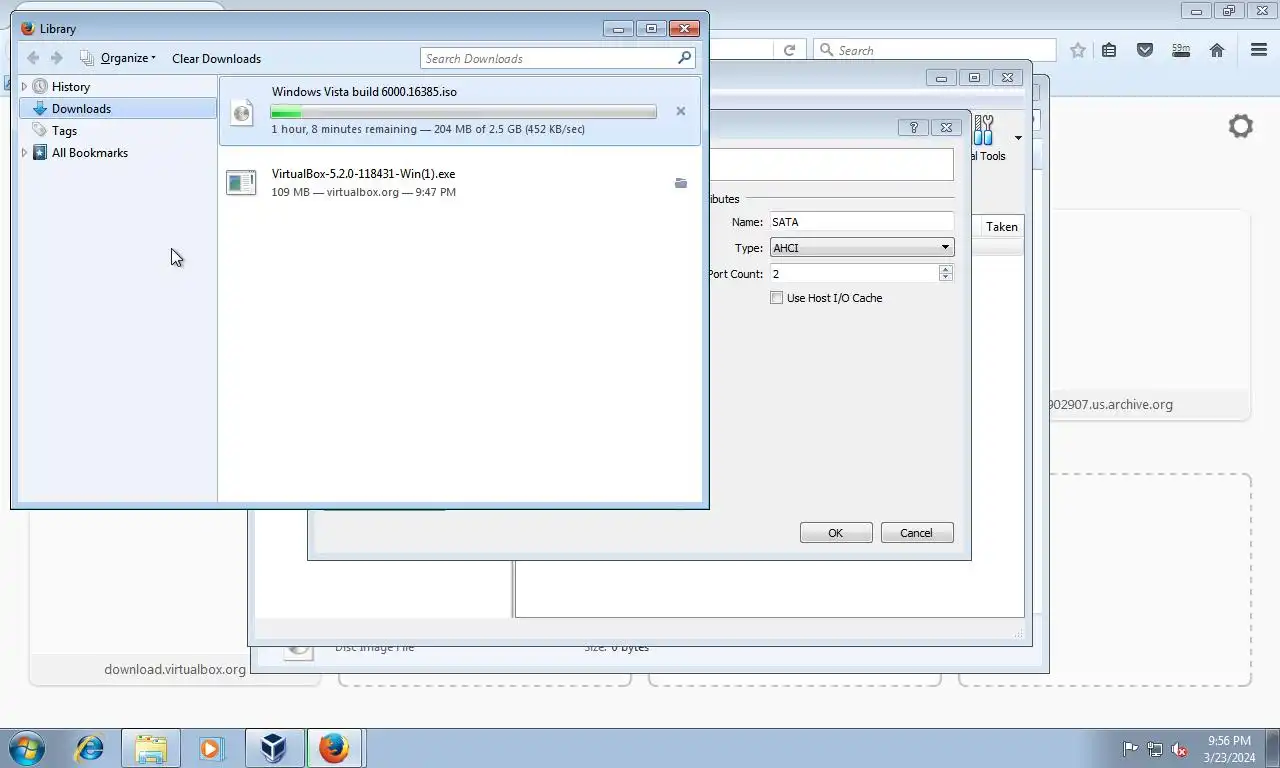Click OK in VirtualBox settings dialog

pos(836,533)
